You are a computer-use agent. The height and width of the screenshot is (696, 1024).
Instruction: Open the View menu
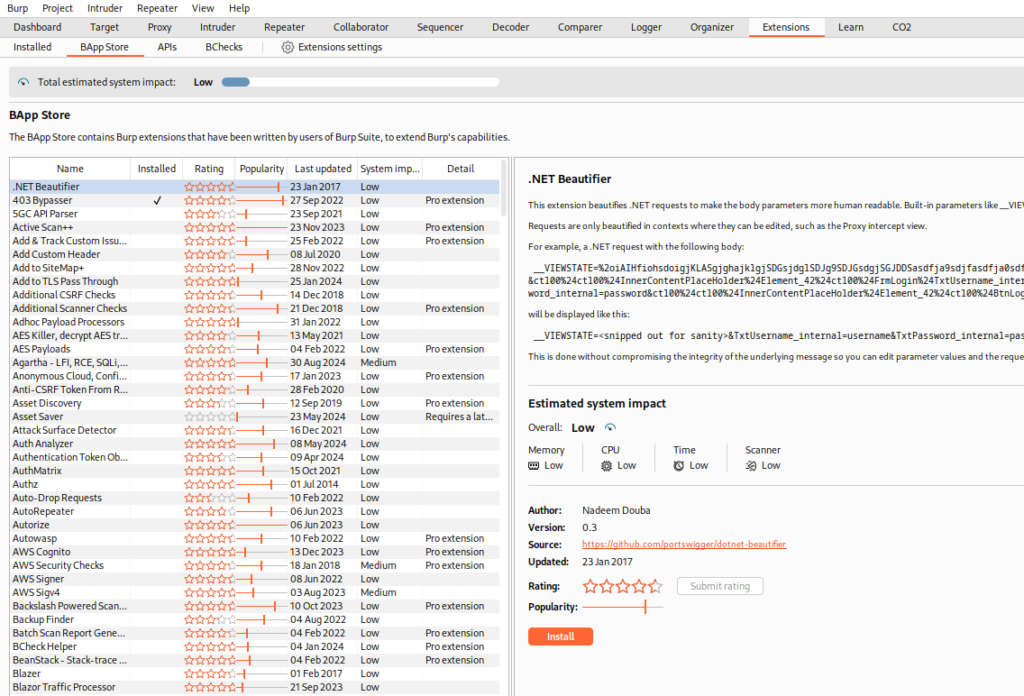tap(202, 8)
